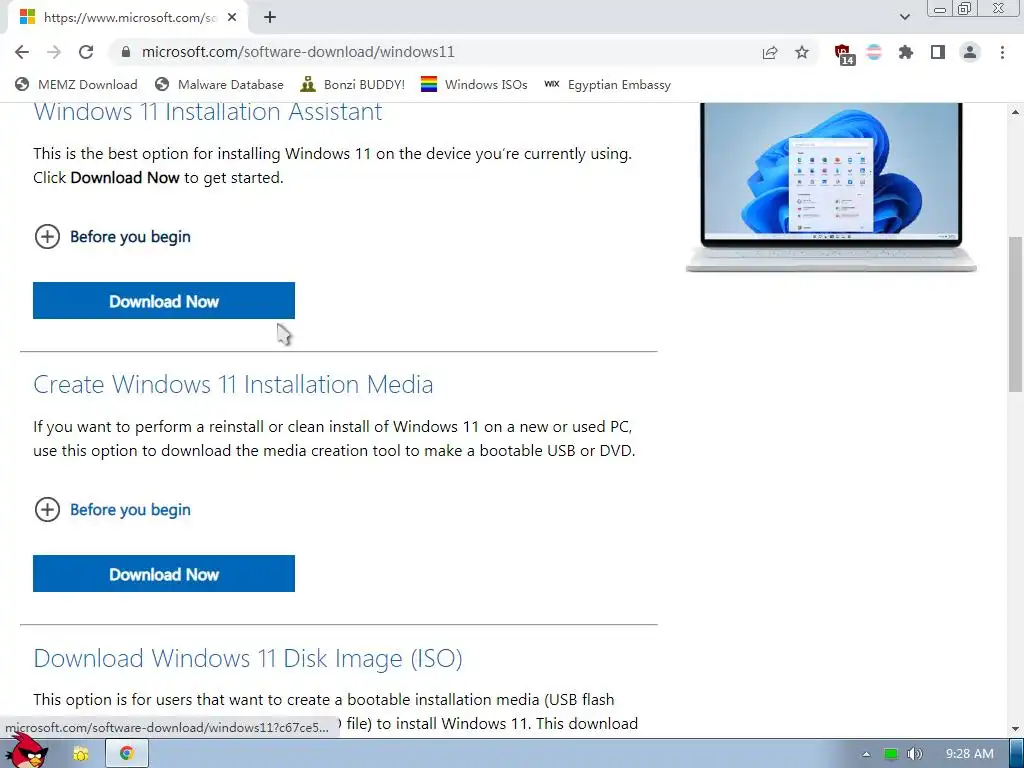Click the scrollbar up arrow

(x=1015, y=112)
